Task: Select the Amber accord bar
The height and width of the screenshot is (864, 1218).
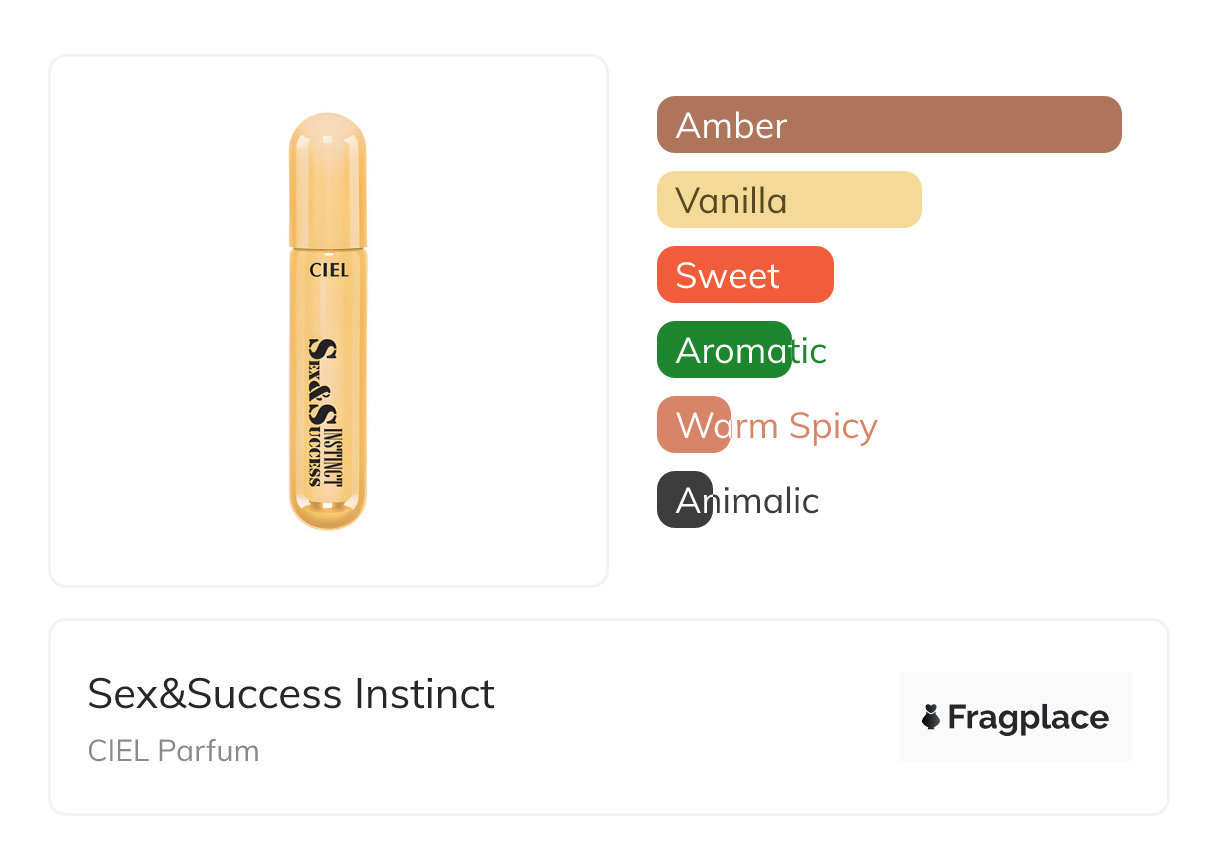Action: 950,125
